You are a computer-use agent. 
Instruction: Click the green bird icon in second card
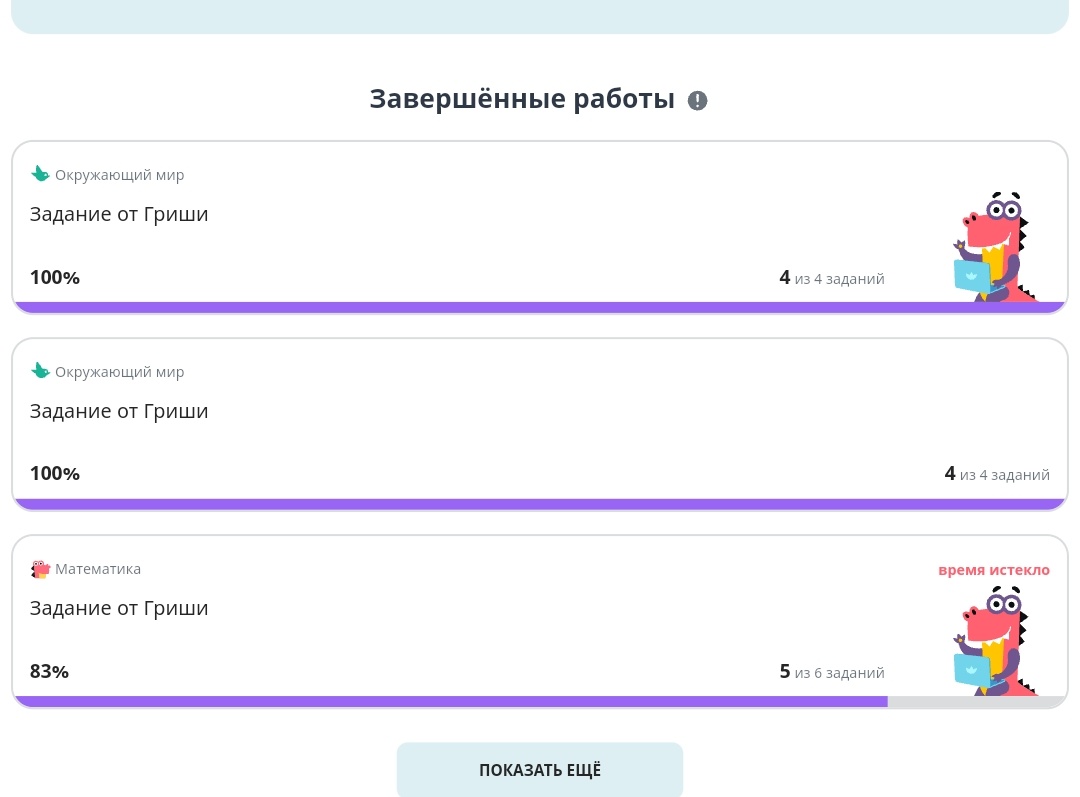pyautogui.click(x=40, y=371)
